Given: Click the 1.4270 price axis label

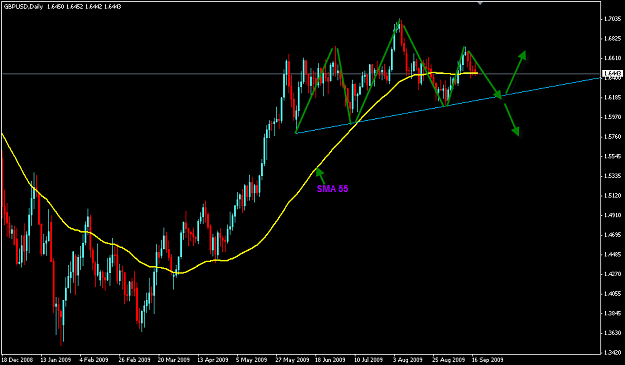Looking at the screenshot, I should click(x=613, y=274).
